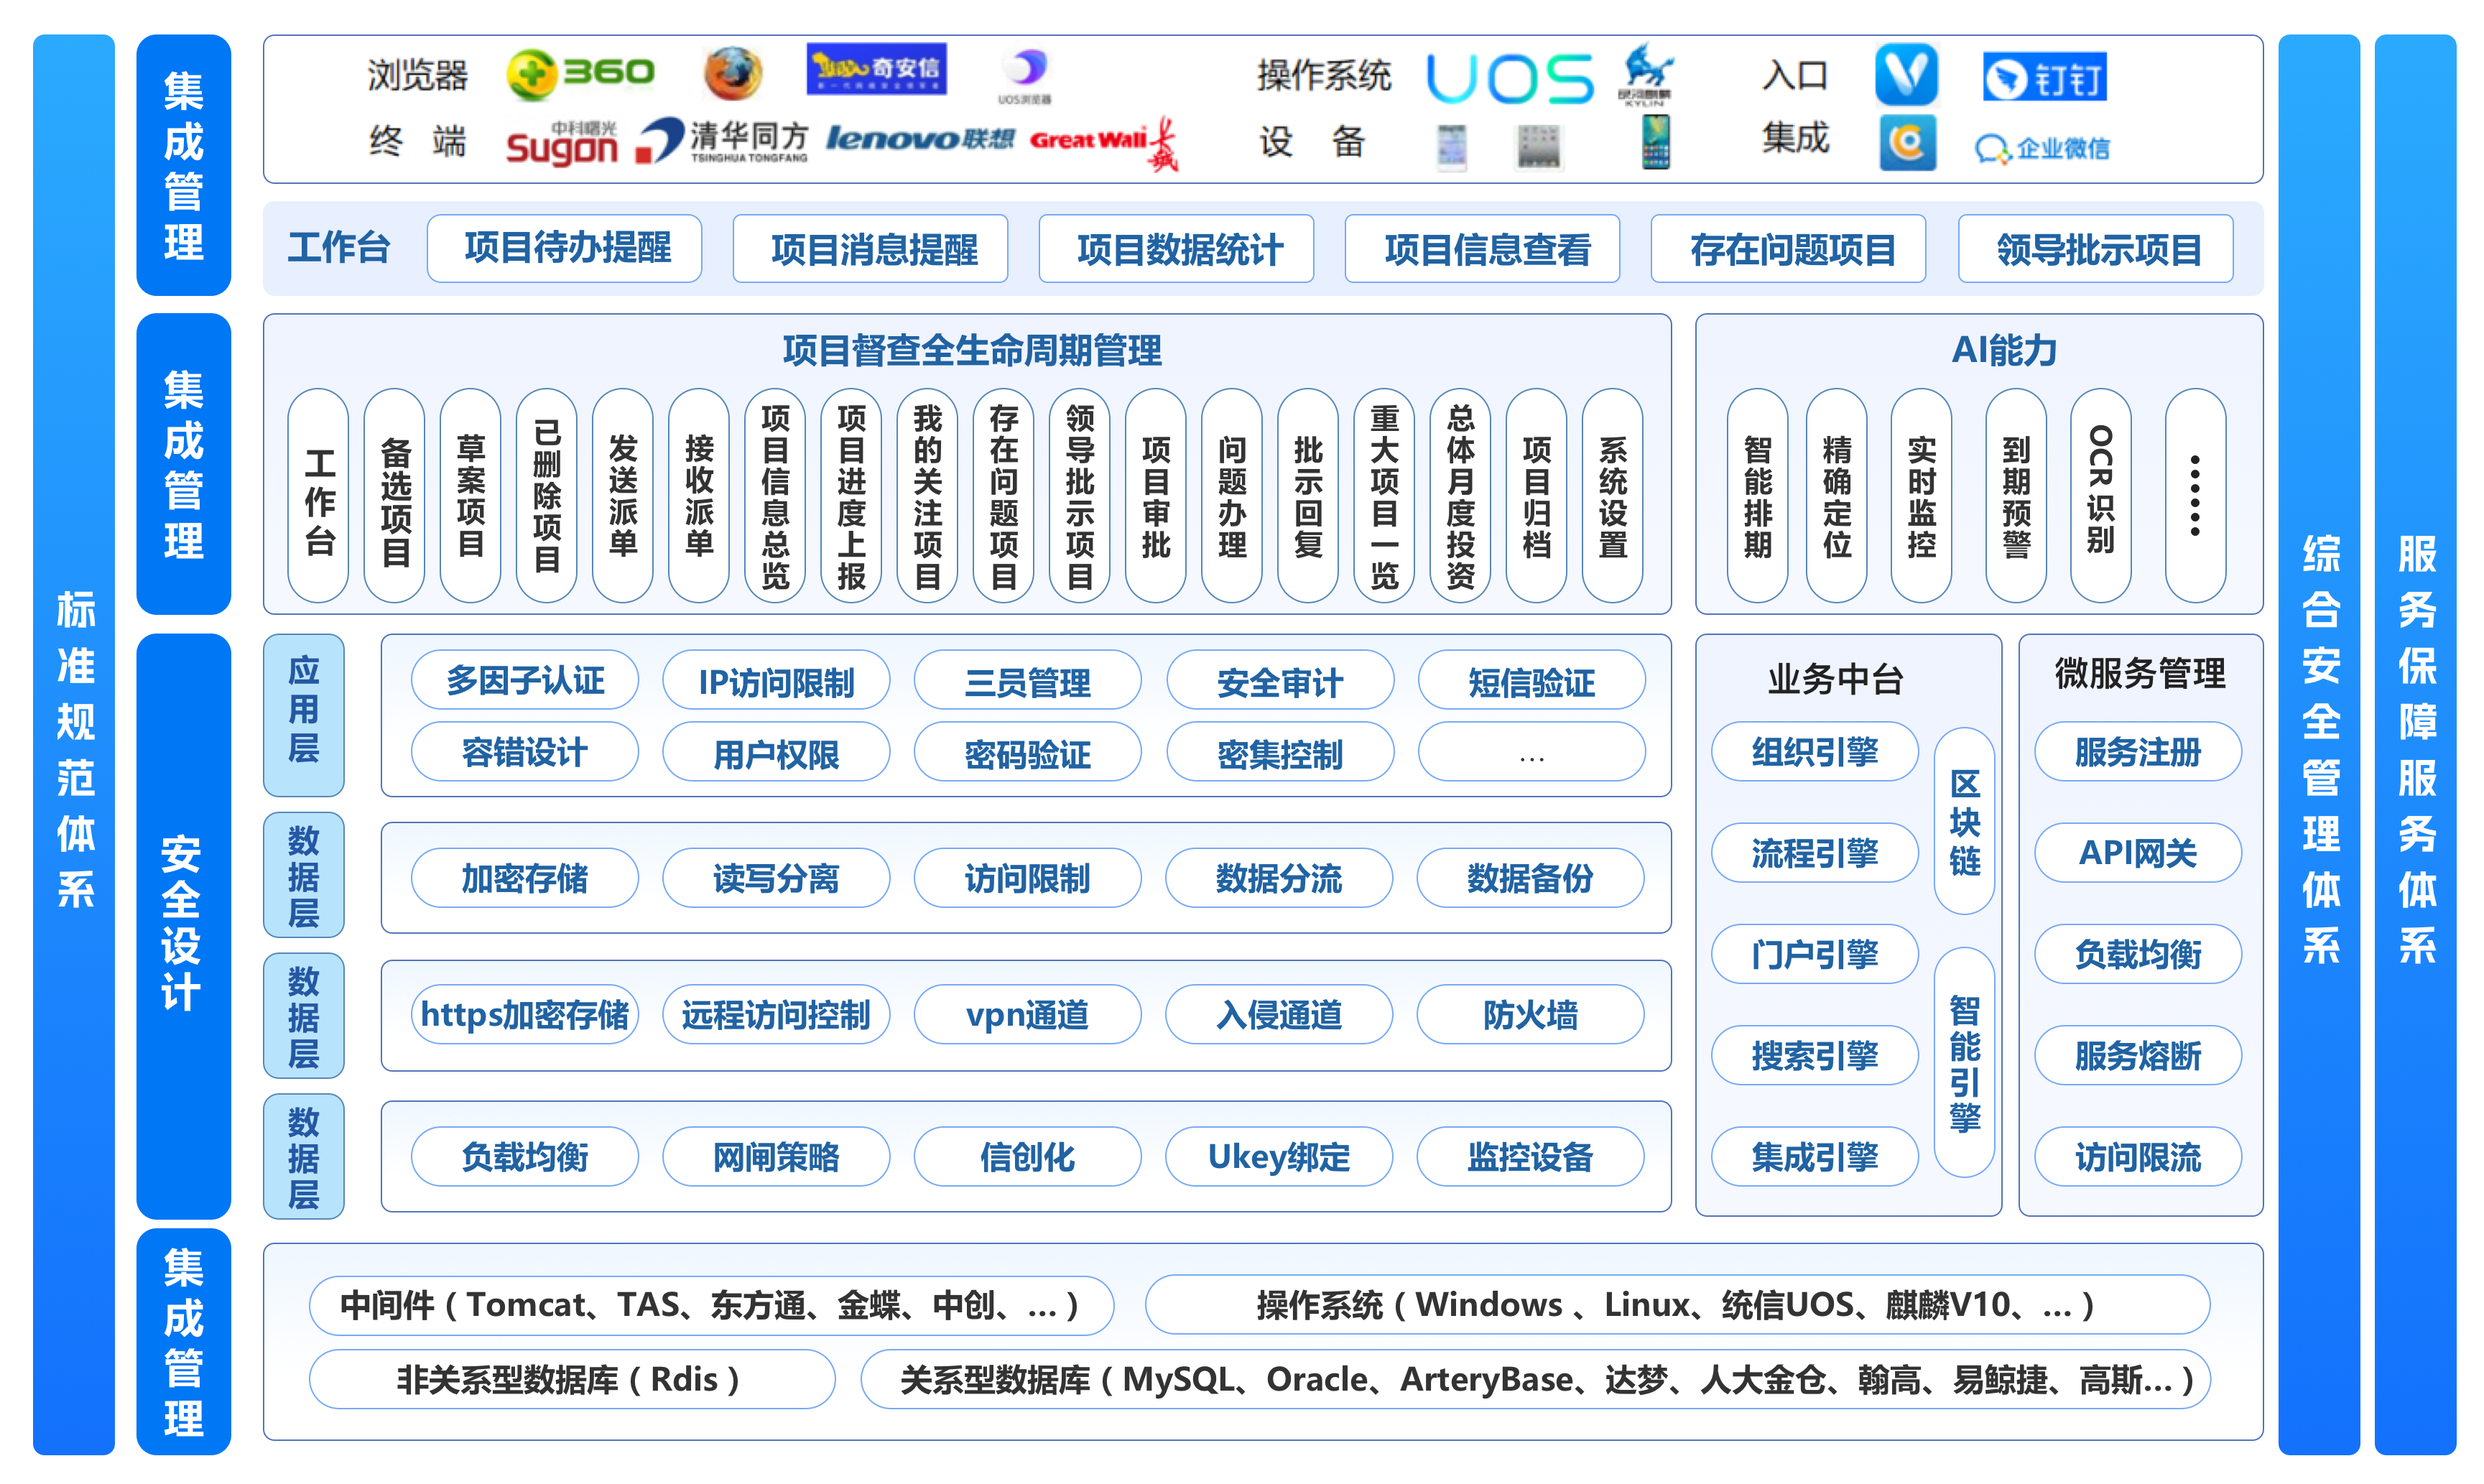Click the API网关 item
The height and width of the screenshot is (1484, 2484).
(x=2138, y=853)
